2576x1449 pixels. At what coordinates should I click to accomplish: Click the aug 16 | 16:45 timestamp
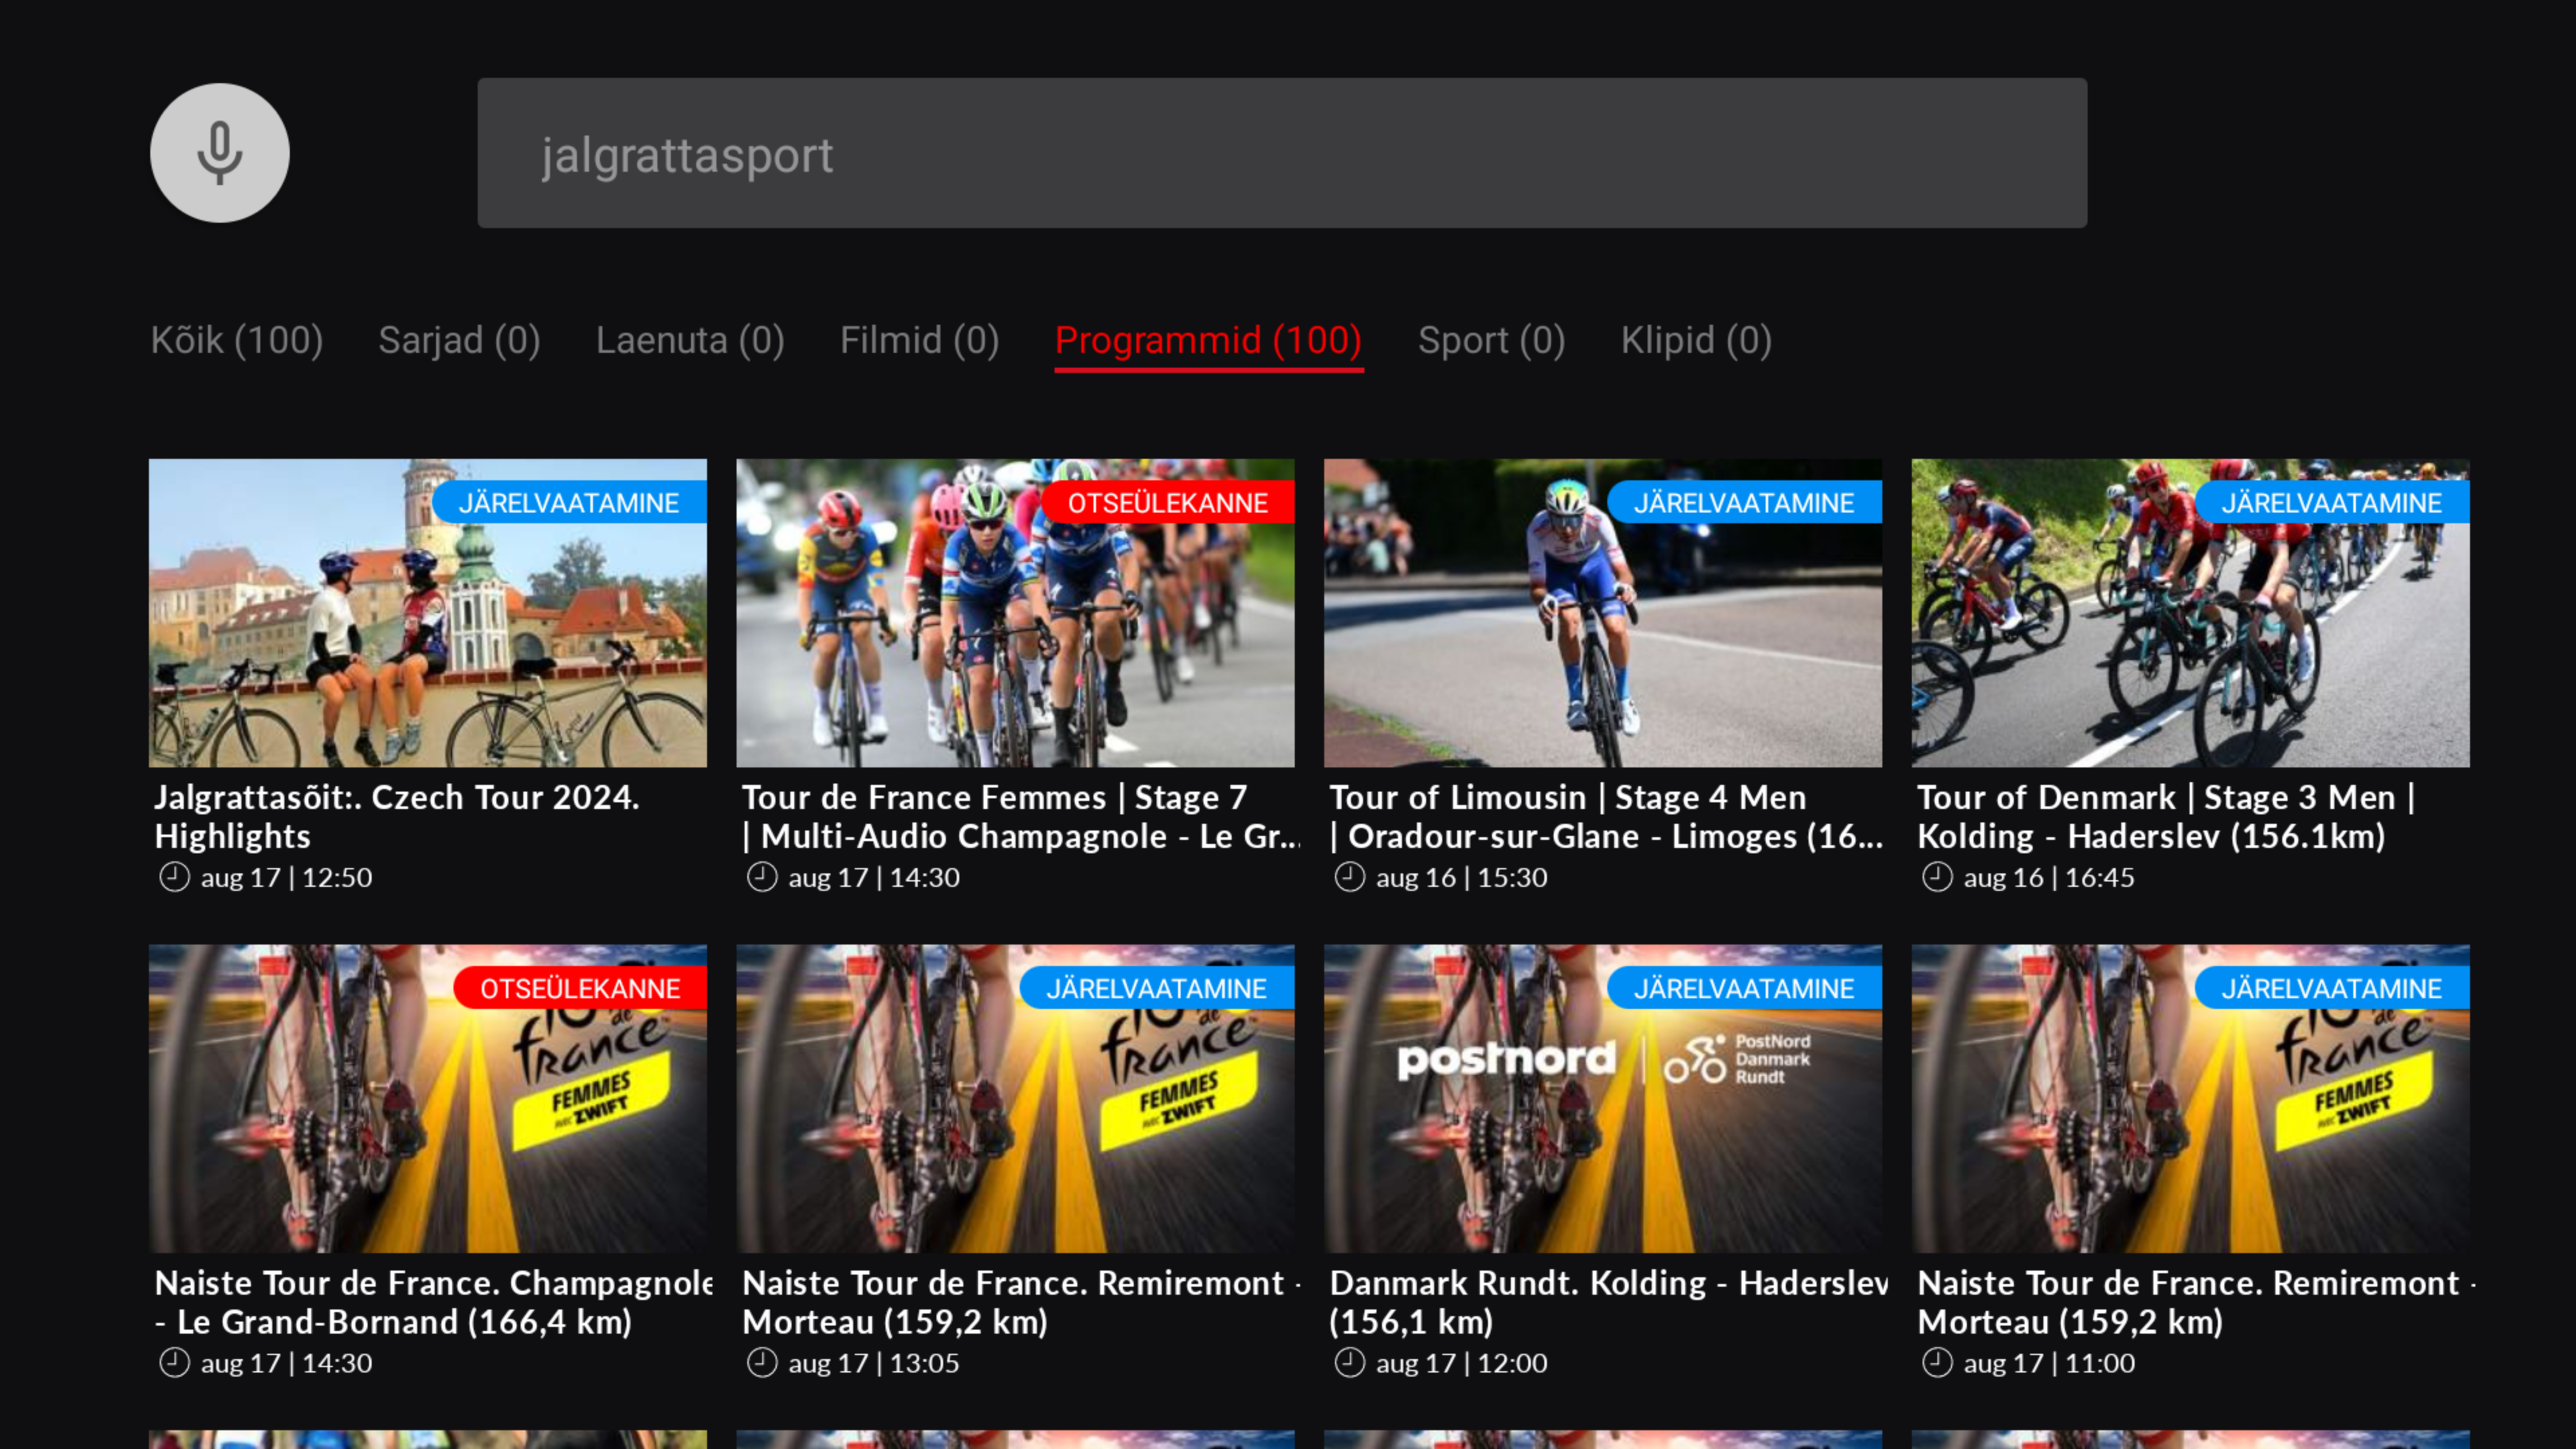pyautogui.click(x=2049, y=878)
